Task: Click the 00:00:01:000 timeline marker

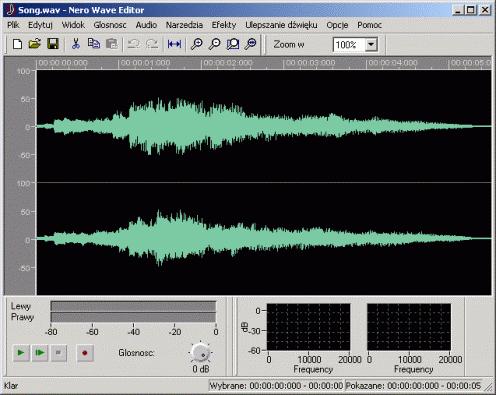Action: point(145,63)
